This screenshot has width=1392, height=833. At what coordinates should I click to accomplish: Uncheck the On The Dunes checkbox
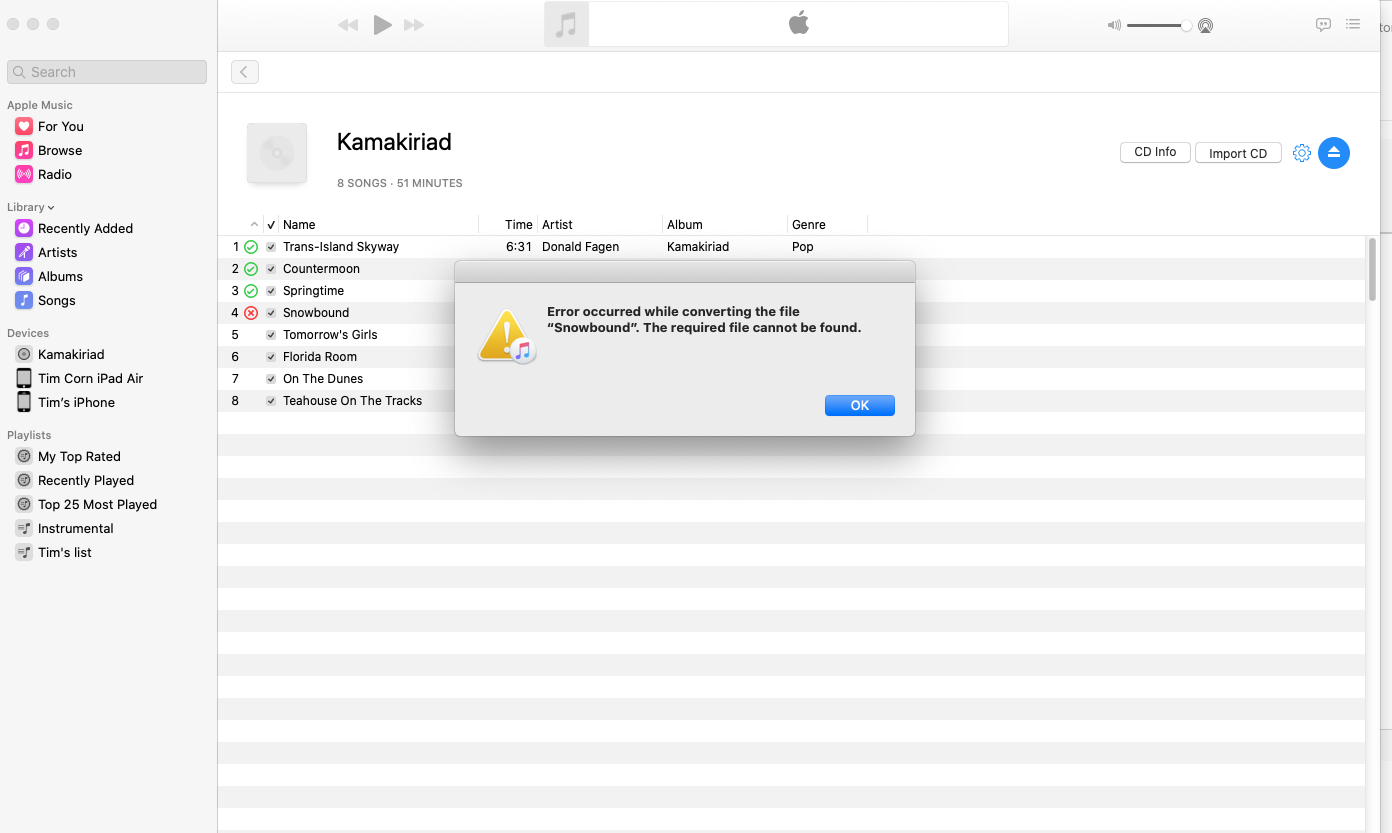(x=271, y=379)
